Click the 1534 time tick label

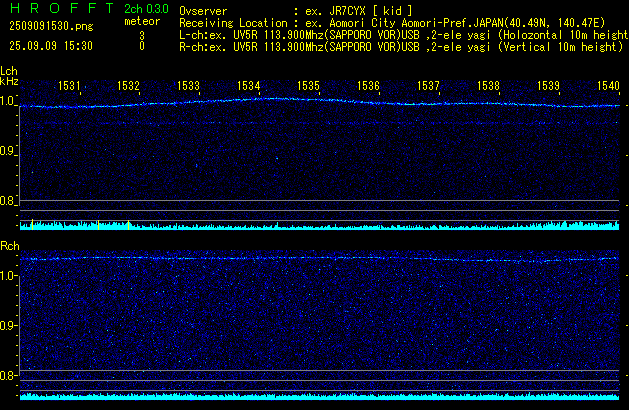click(249, 86)
